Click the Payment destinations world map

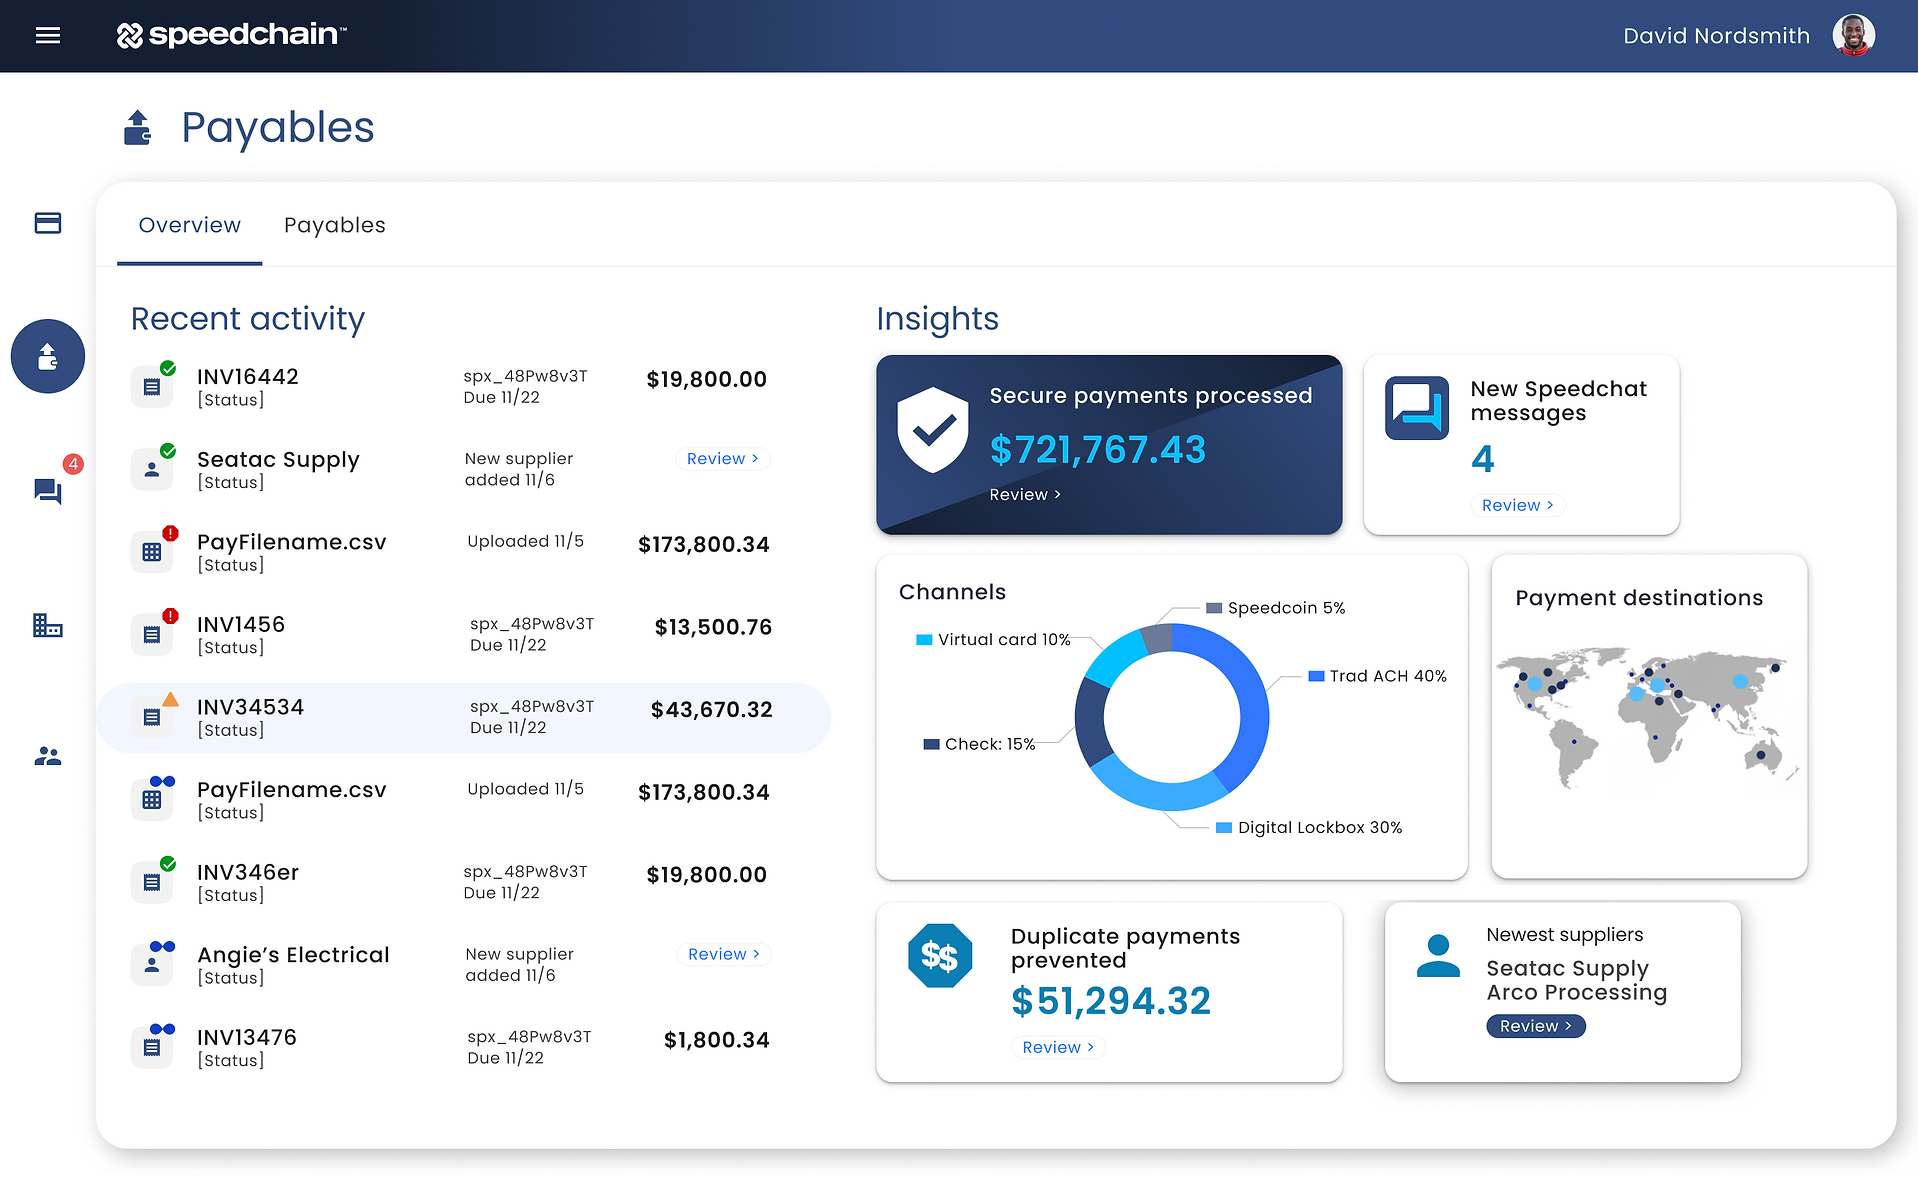tap(1647, 715)
